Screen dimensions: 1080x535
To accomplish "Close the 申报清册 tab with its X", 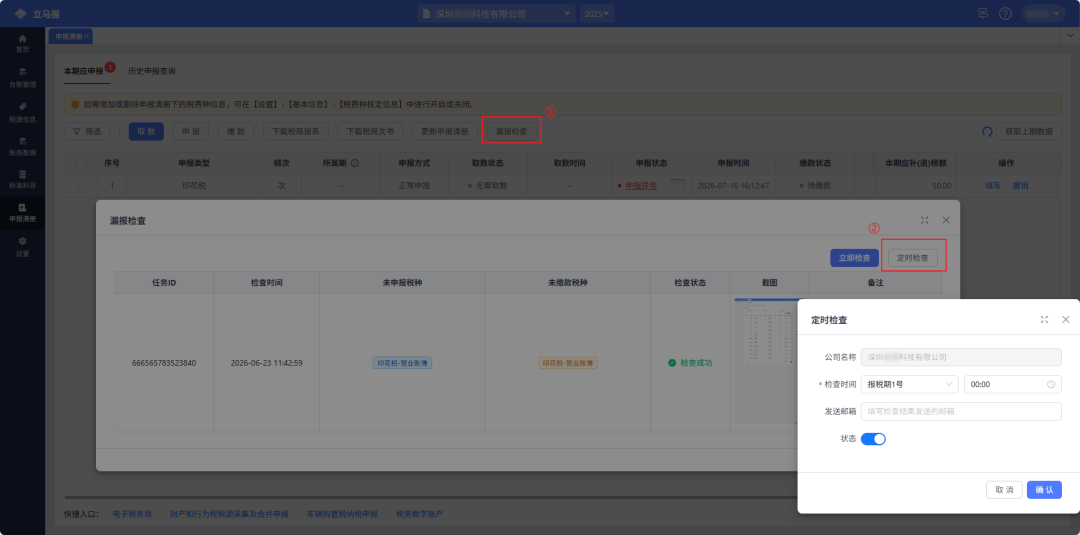I will coord(86,36).
